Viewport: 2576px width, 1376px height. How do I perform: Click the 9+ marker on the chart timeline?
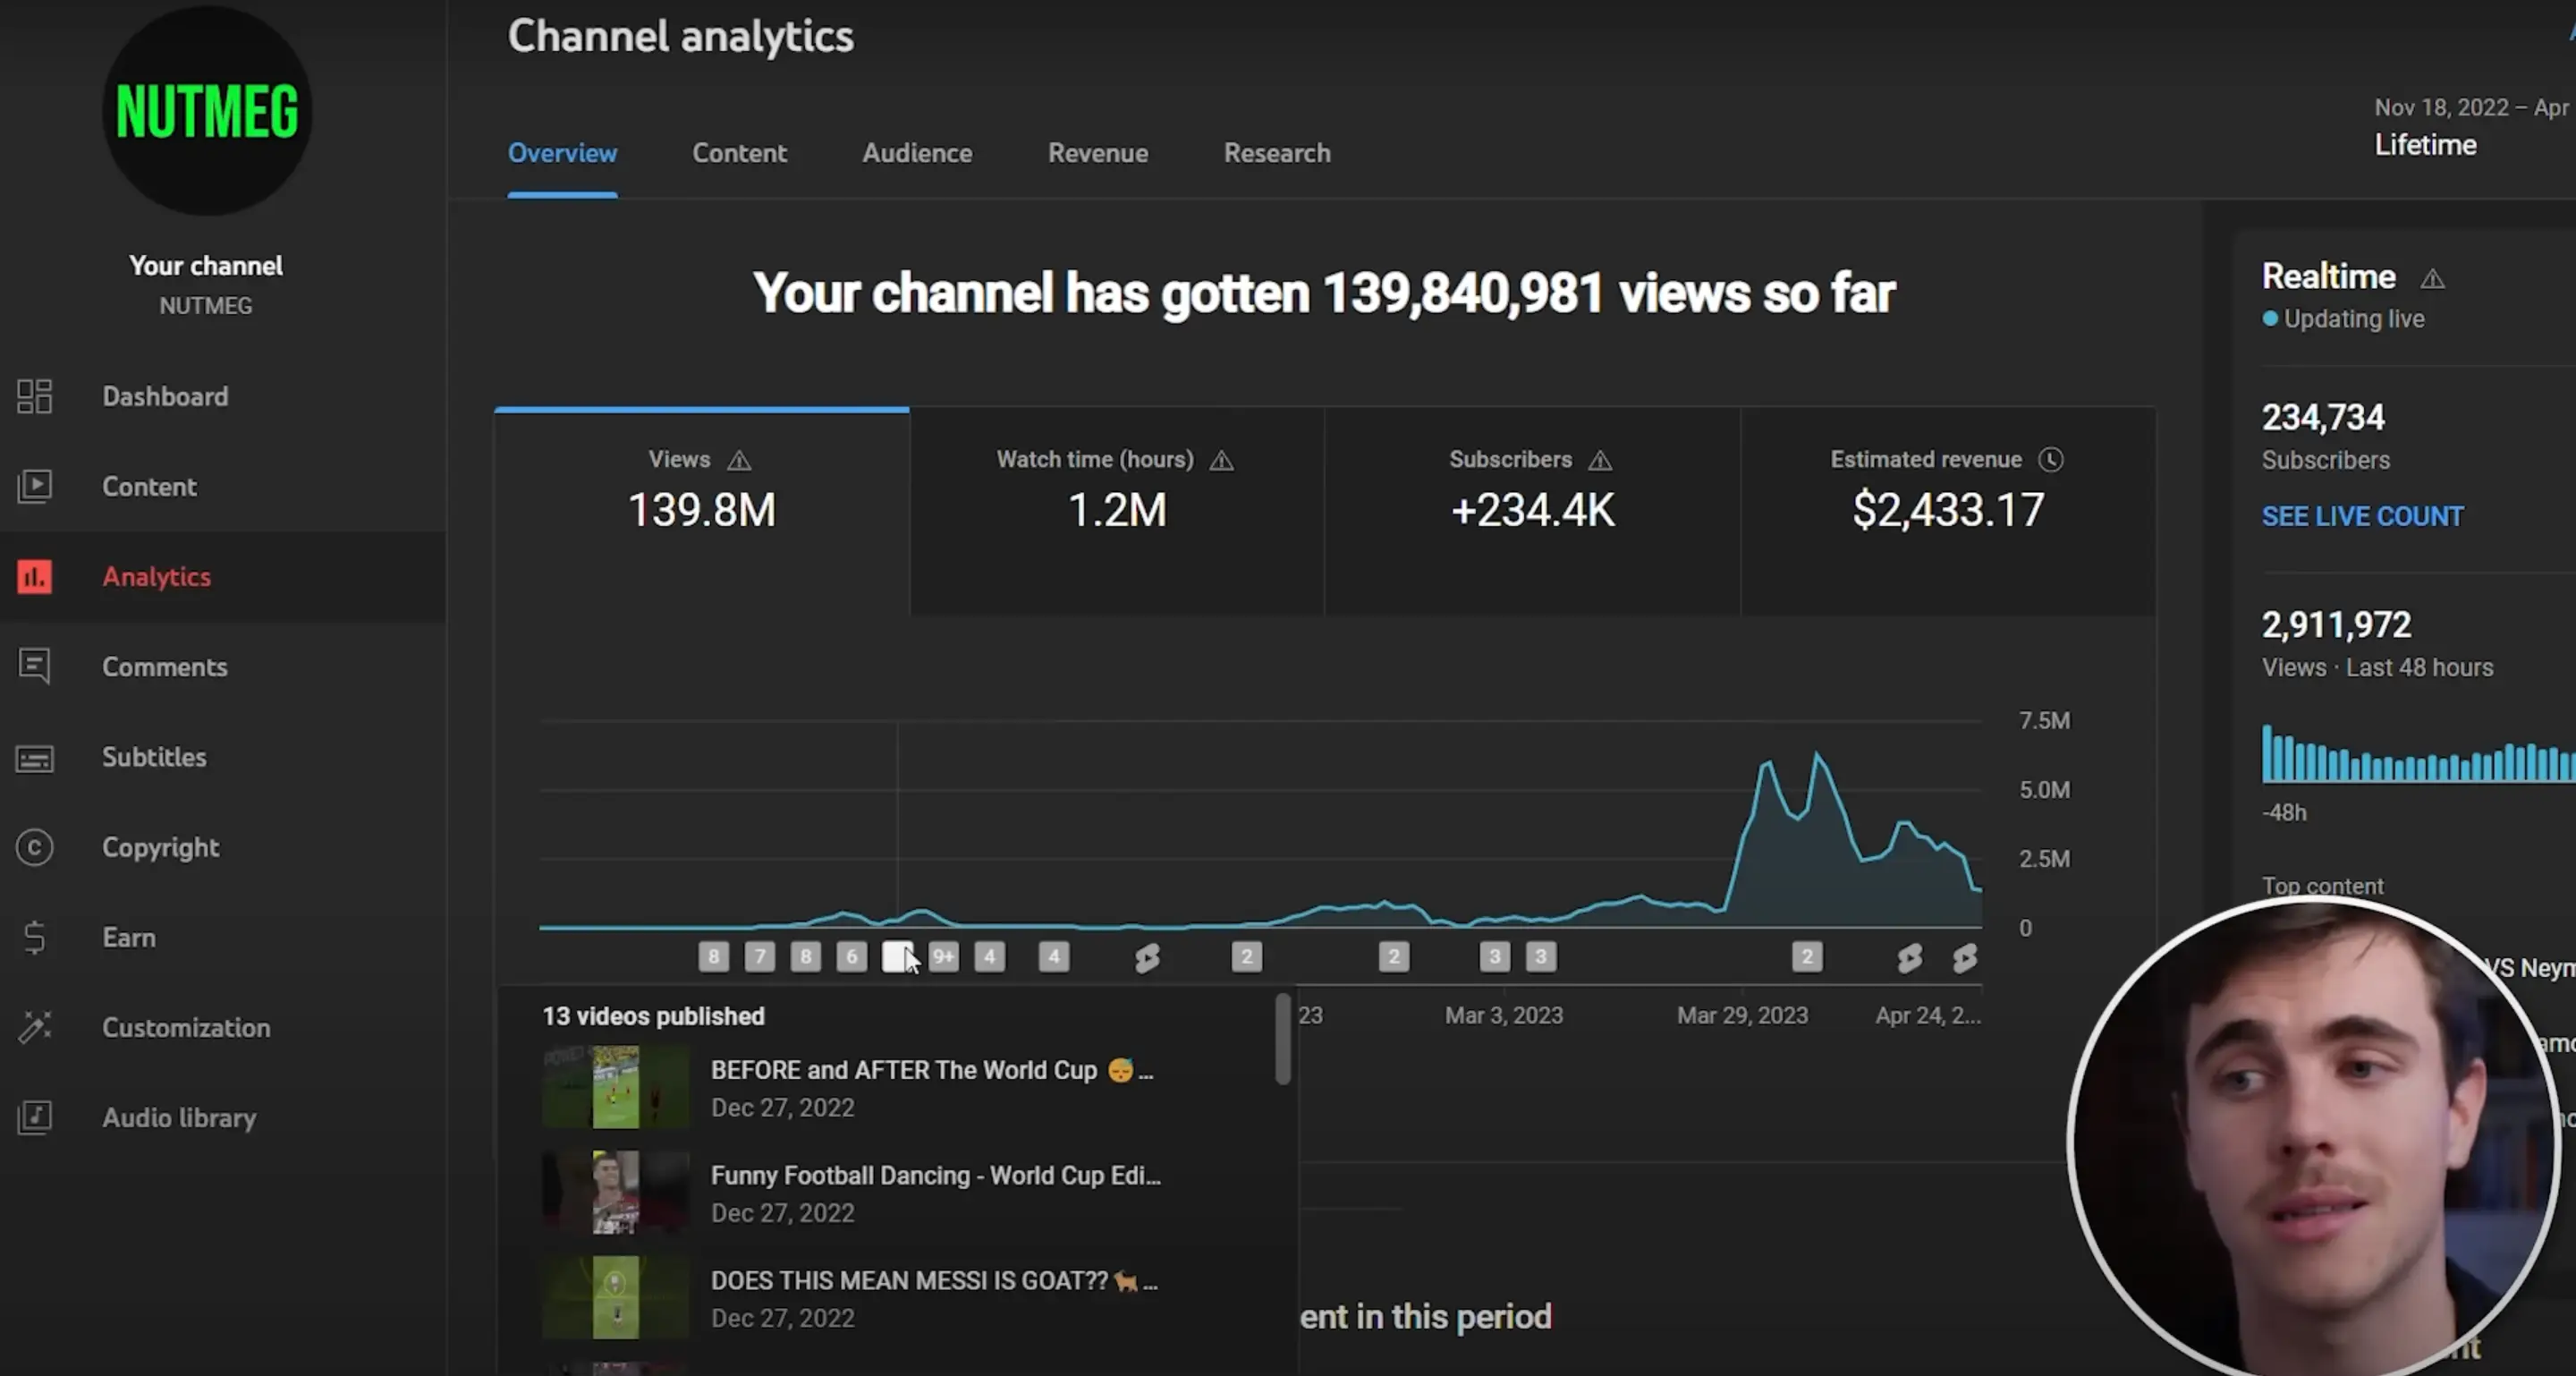[x=943, y=957]
